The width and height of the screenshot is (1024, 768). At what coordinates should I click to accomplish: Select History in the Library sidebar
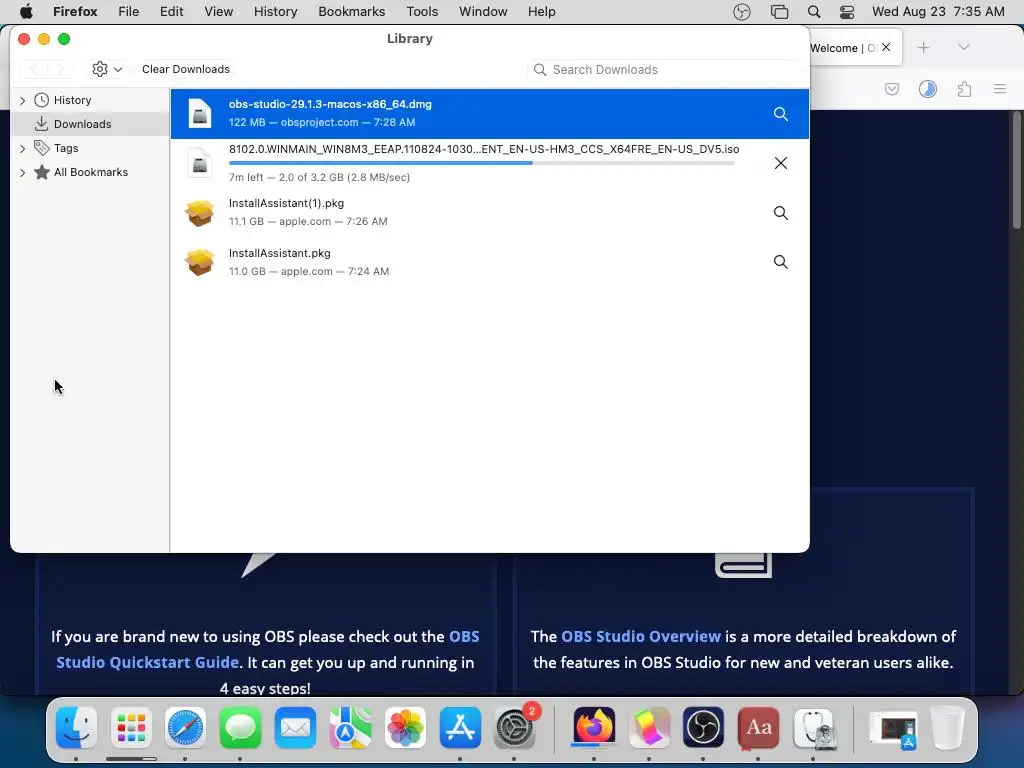tap(72, 100)
